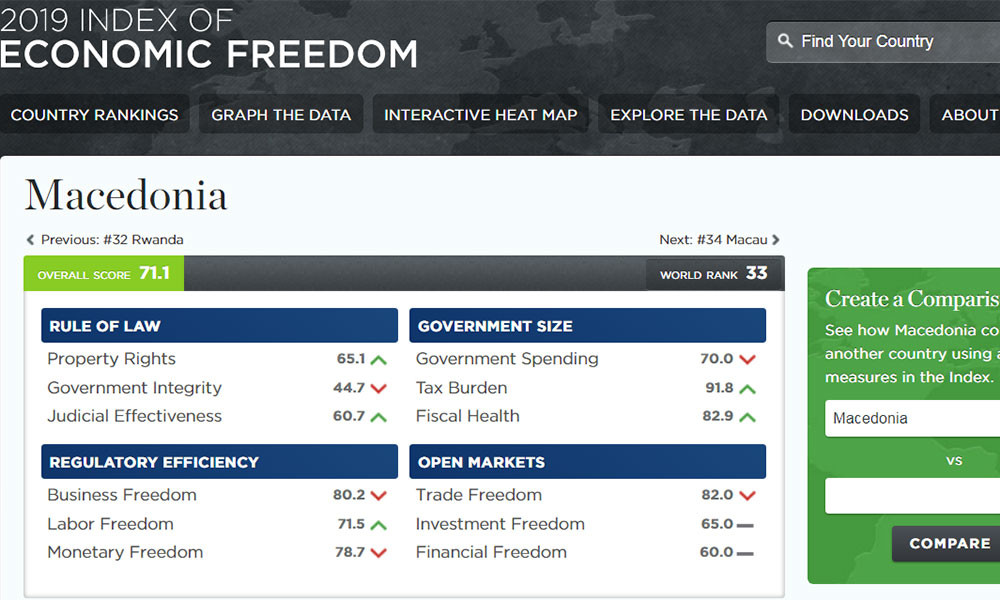The height and width of the screenshot is (600, 1000).
Task: Click the Macedonia comparison country field
Action: click(913, 418)
